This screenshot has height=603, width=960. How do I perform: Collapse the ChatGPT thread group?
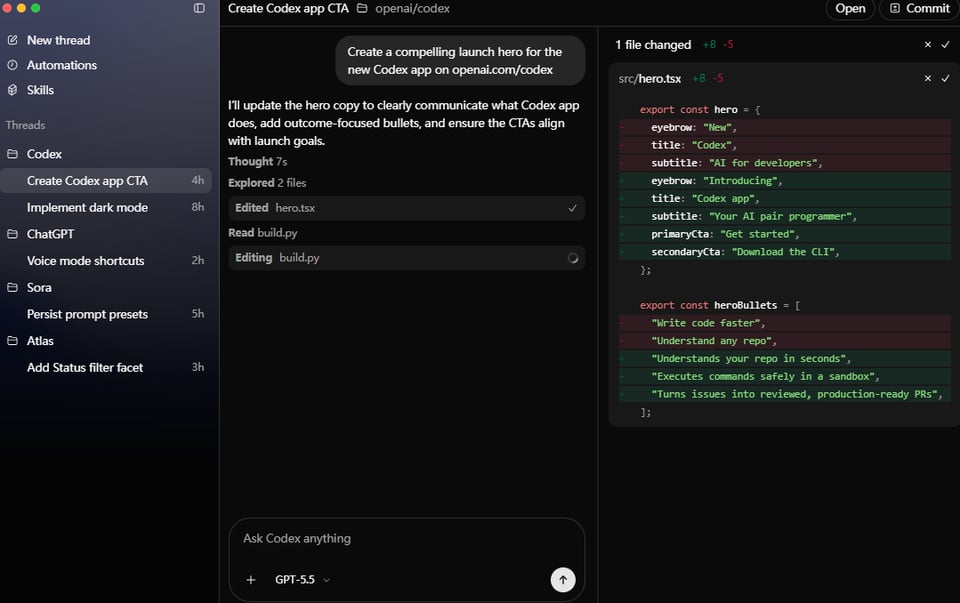coord(50,234)
